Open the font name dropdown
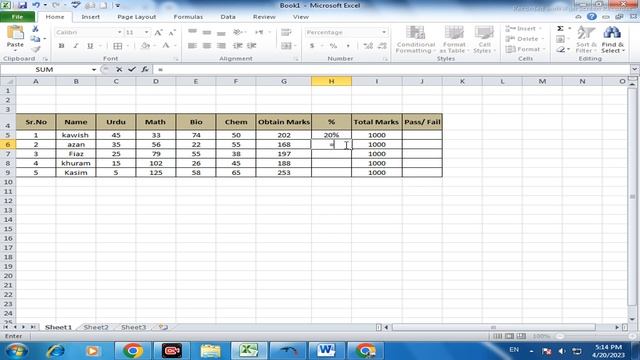Screen dimensions: 640x360 click(x=119, y=32)
